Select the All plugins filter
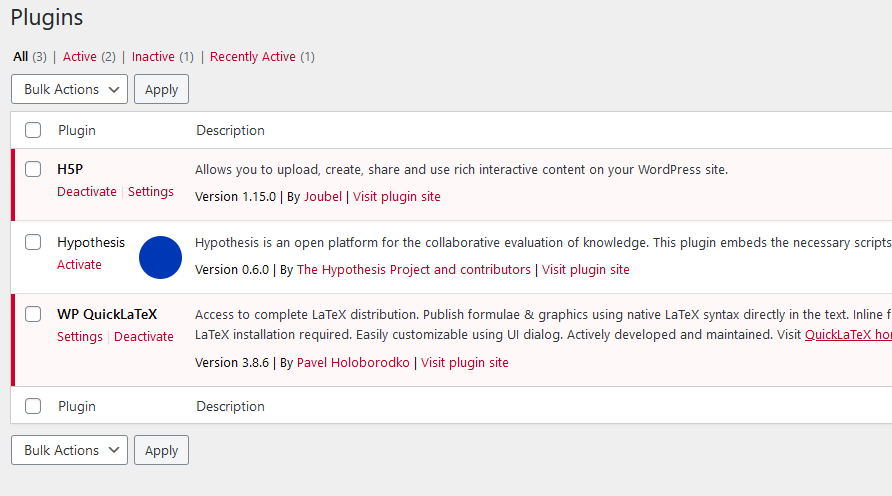 tap(20, 57)
